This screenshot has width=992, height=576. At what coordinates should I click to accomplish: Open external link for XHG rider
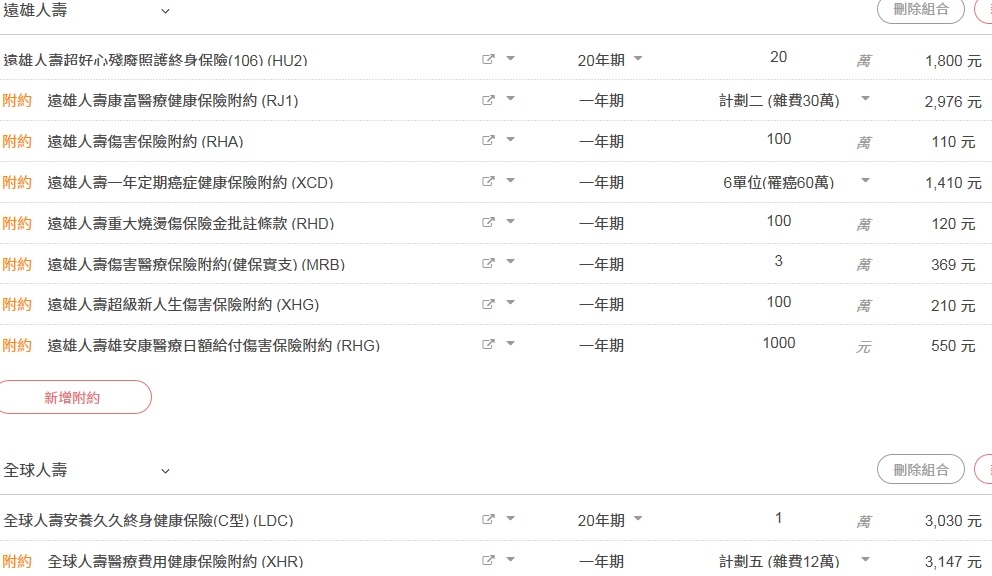[x=488, y=304]
